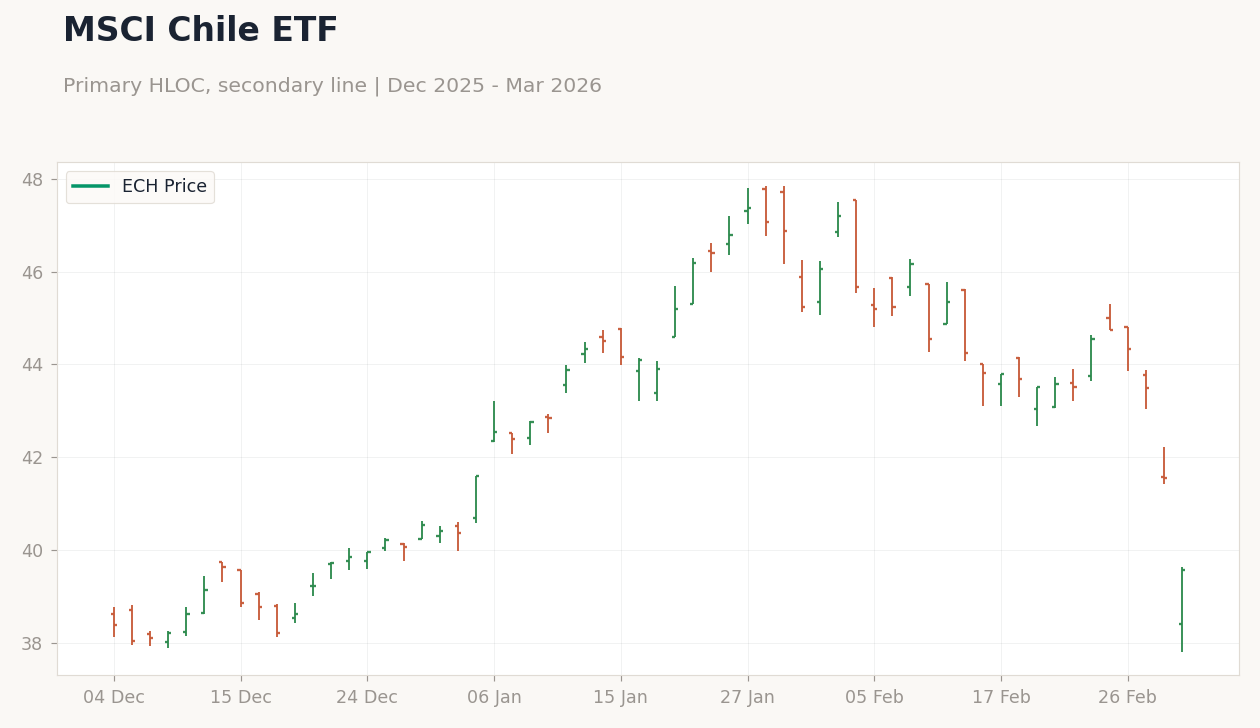Click the tall green bar at 06 Jan
This screenshot has width=1260, height=728.
tap(494, 421)
